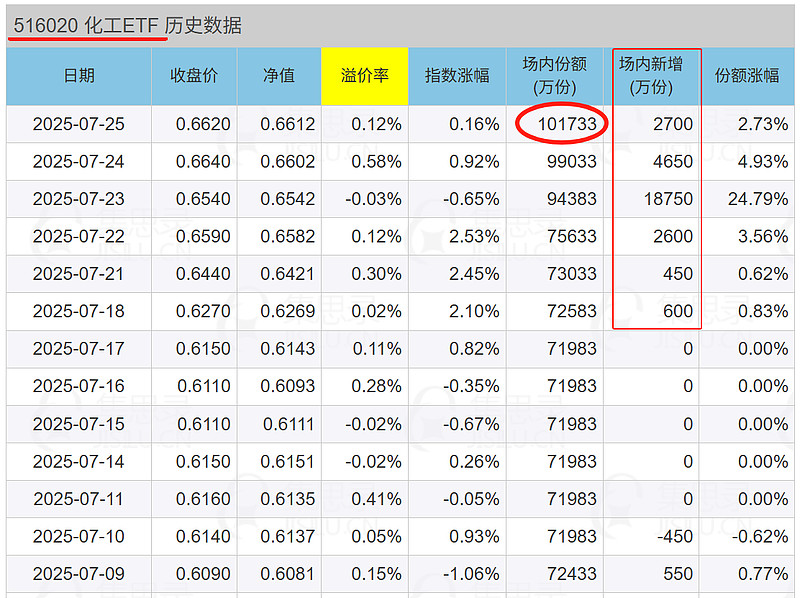Sort by the 日期 column header
800x598 pixels.
coord(79,76)
